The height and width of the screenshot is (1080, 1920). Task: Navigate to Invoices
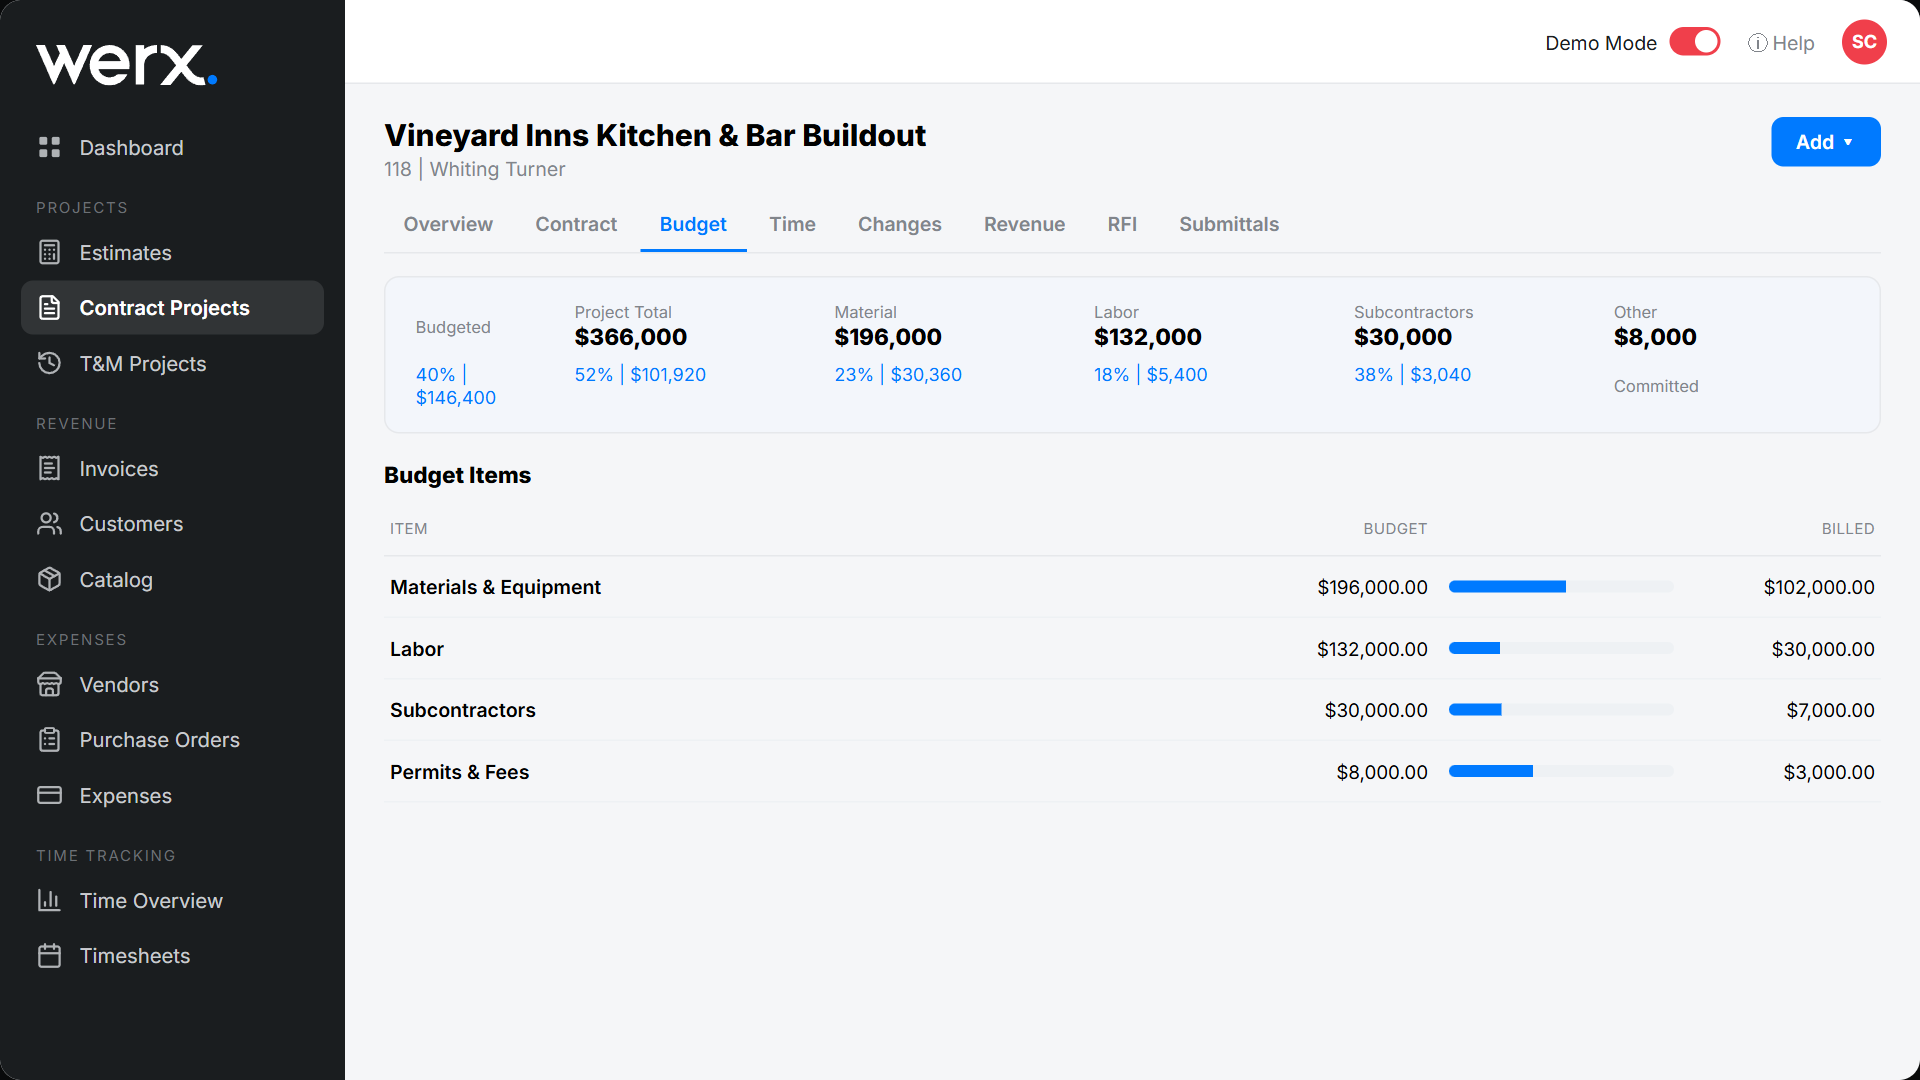(172, 469)
